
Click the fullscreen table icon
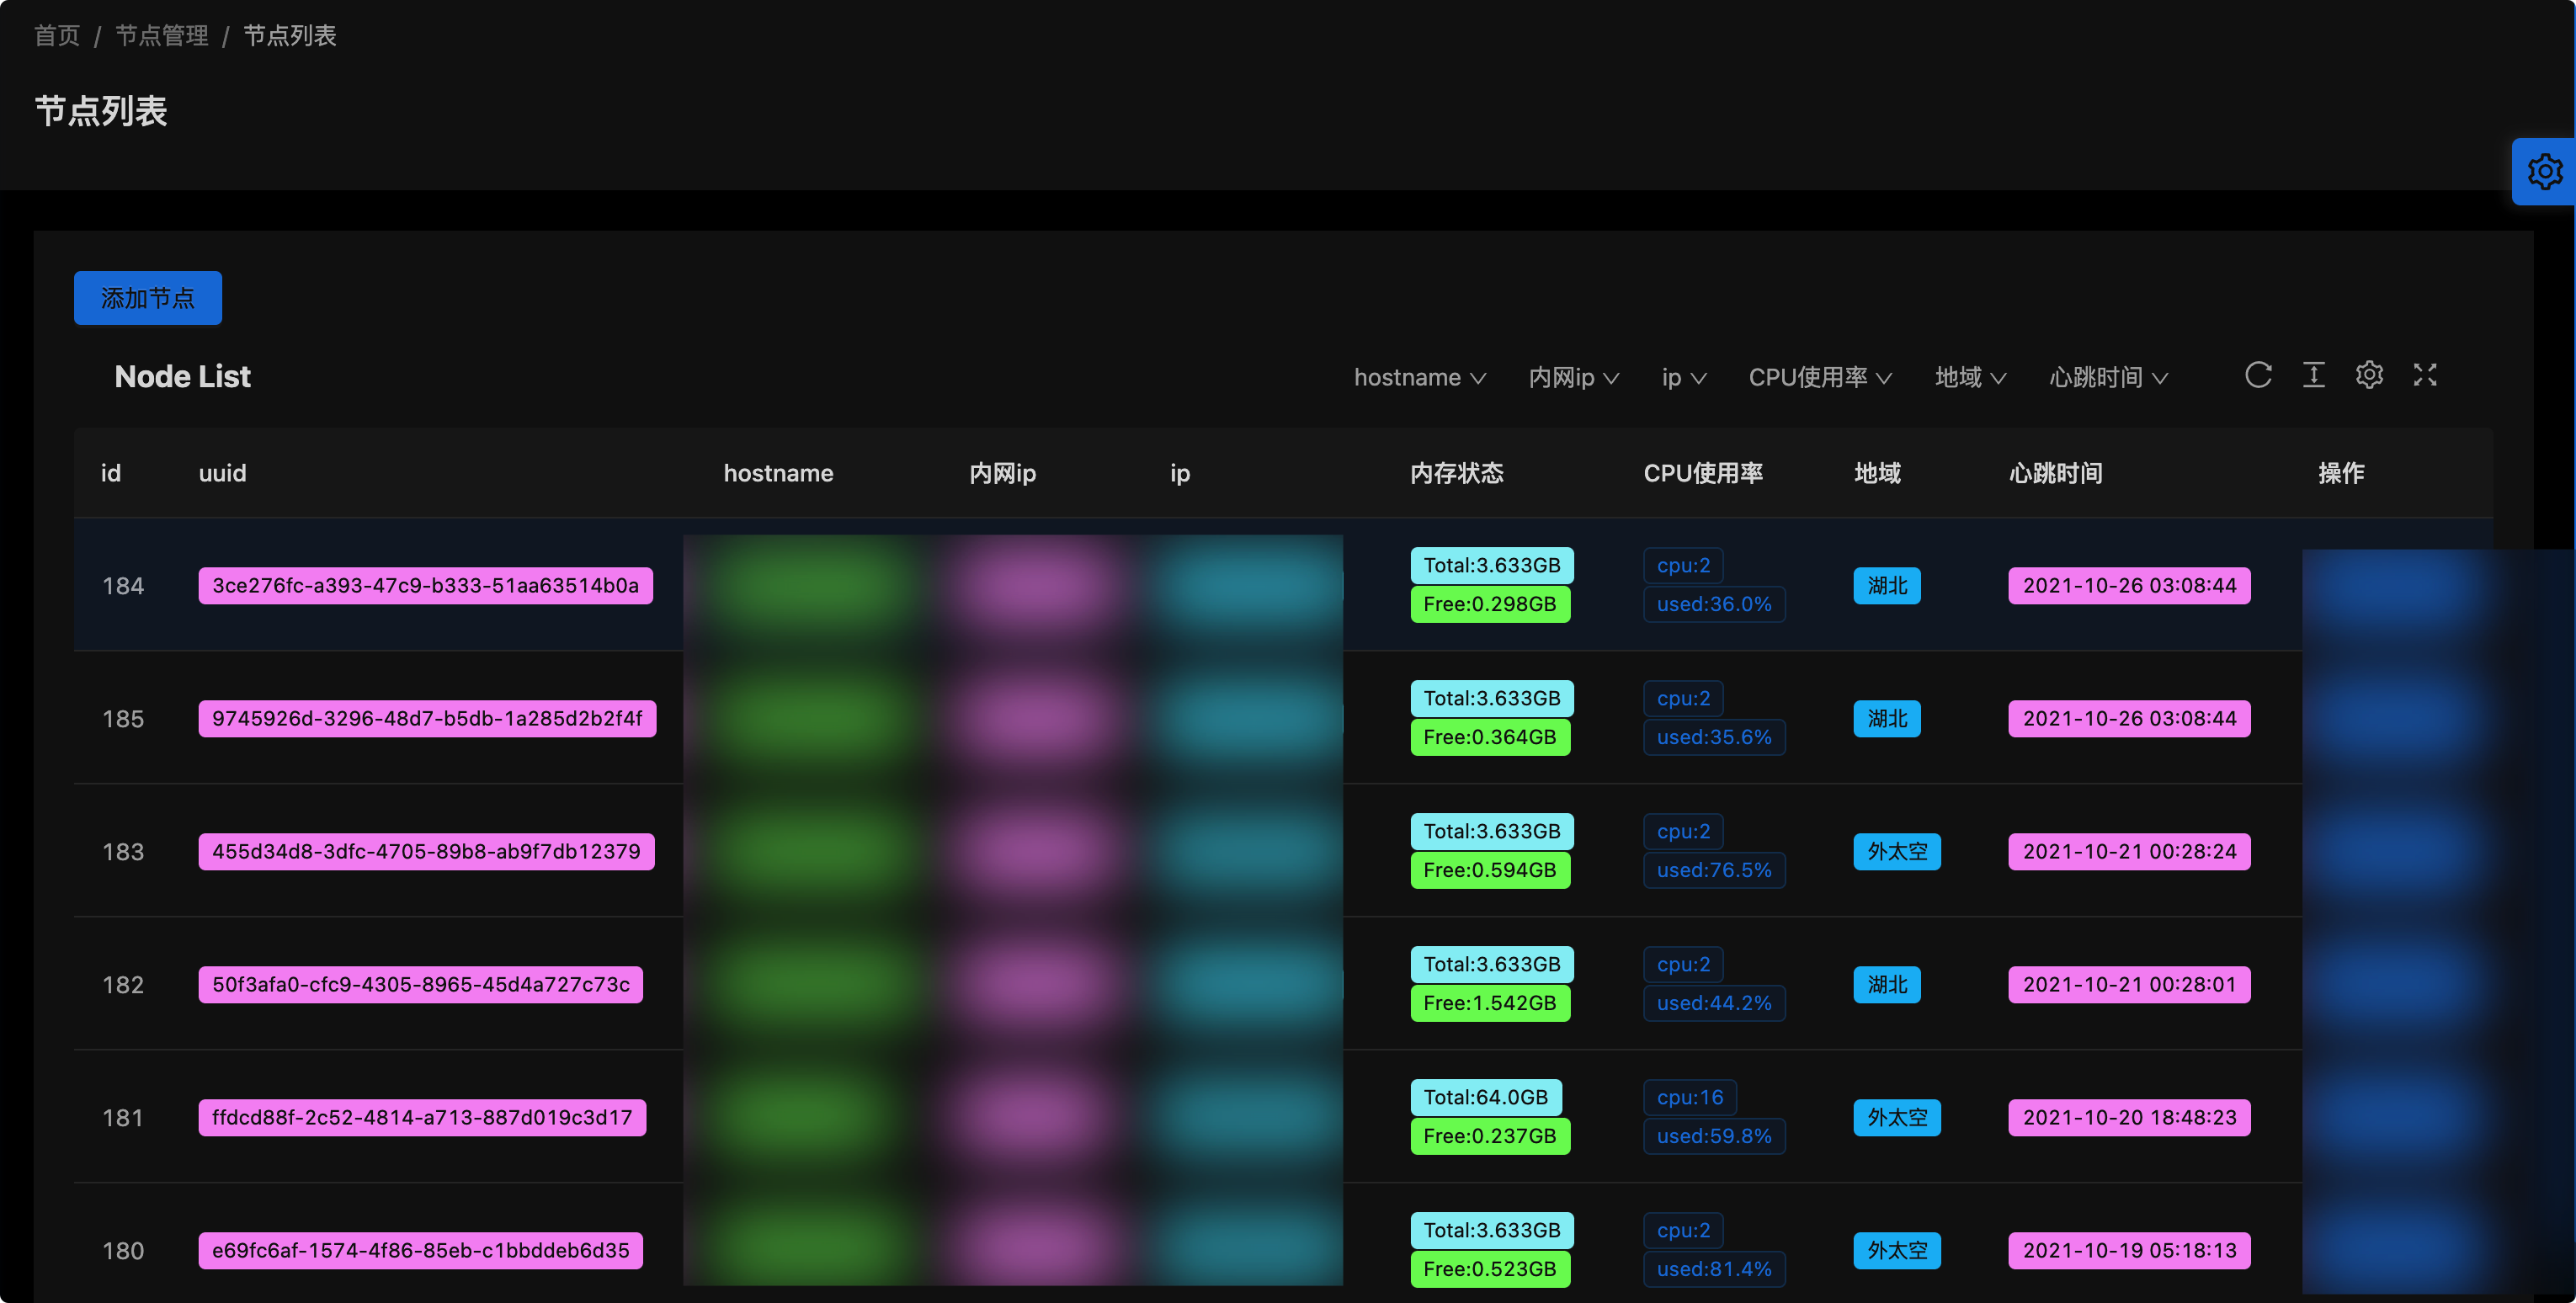tap(2424, 375)
